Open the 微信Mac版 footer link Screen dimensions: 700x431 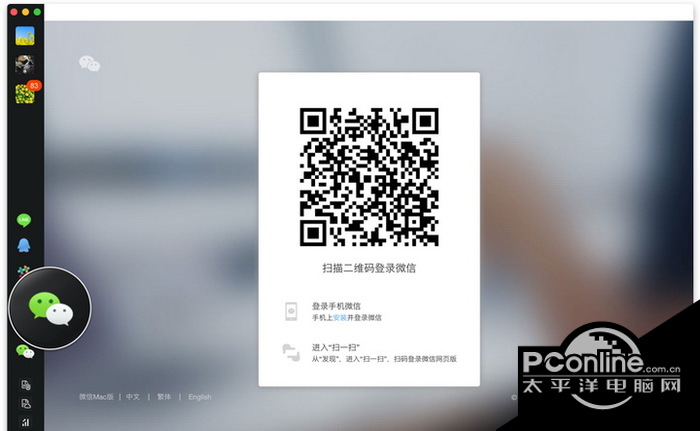tap(96, 397)
